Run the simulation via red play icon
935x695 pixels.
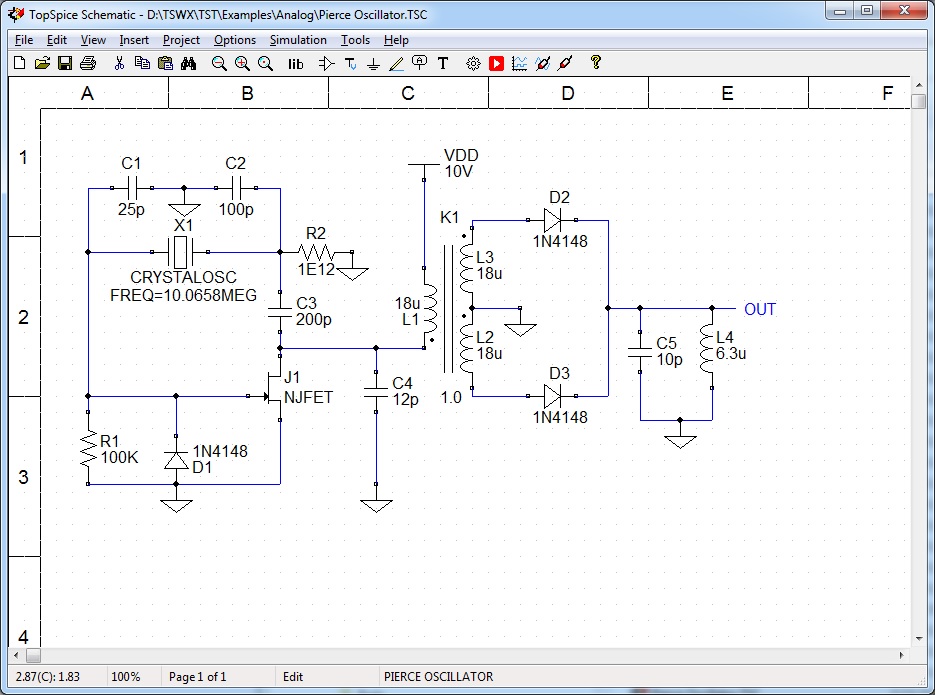pyautogui.click(x=497, y=63)
